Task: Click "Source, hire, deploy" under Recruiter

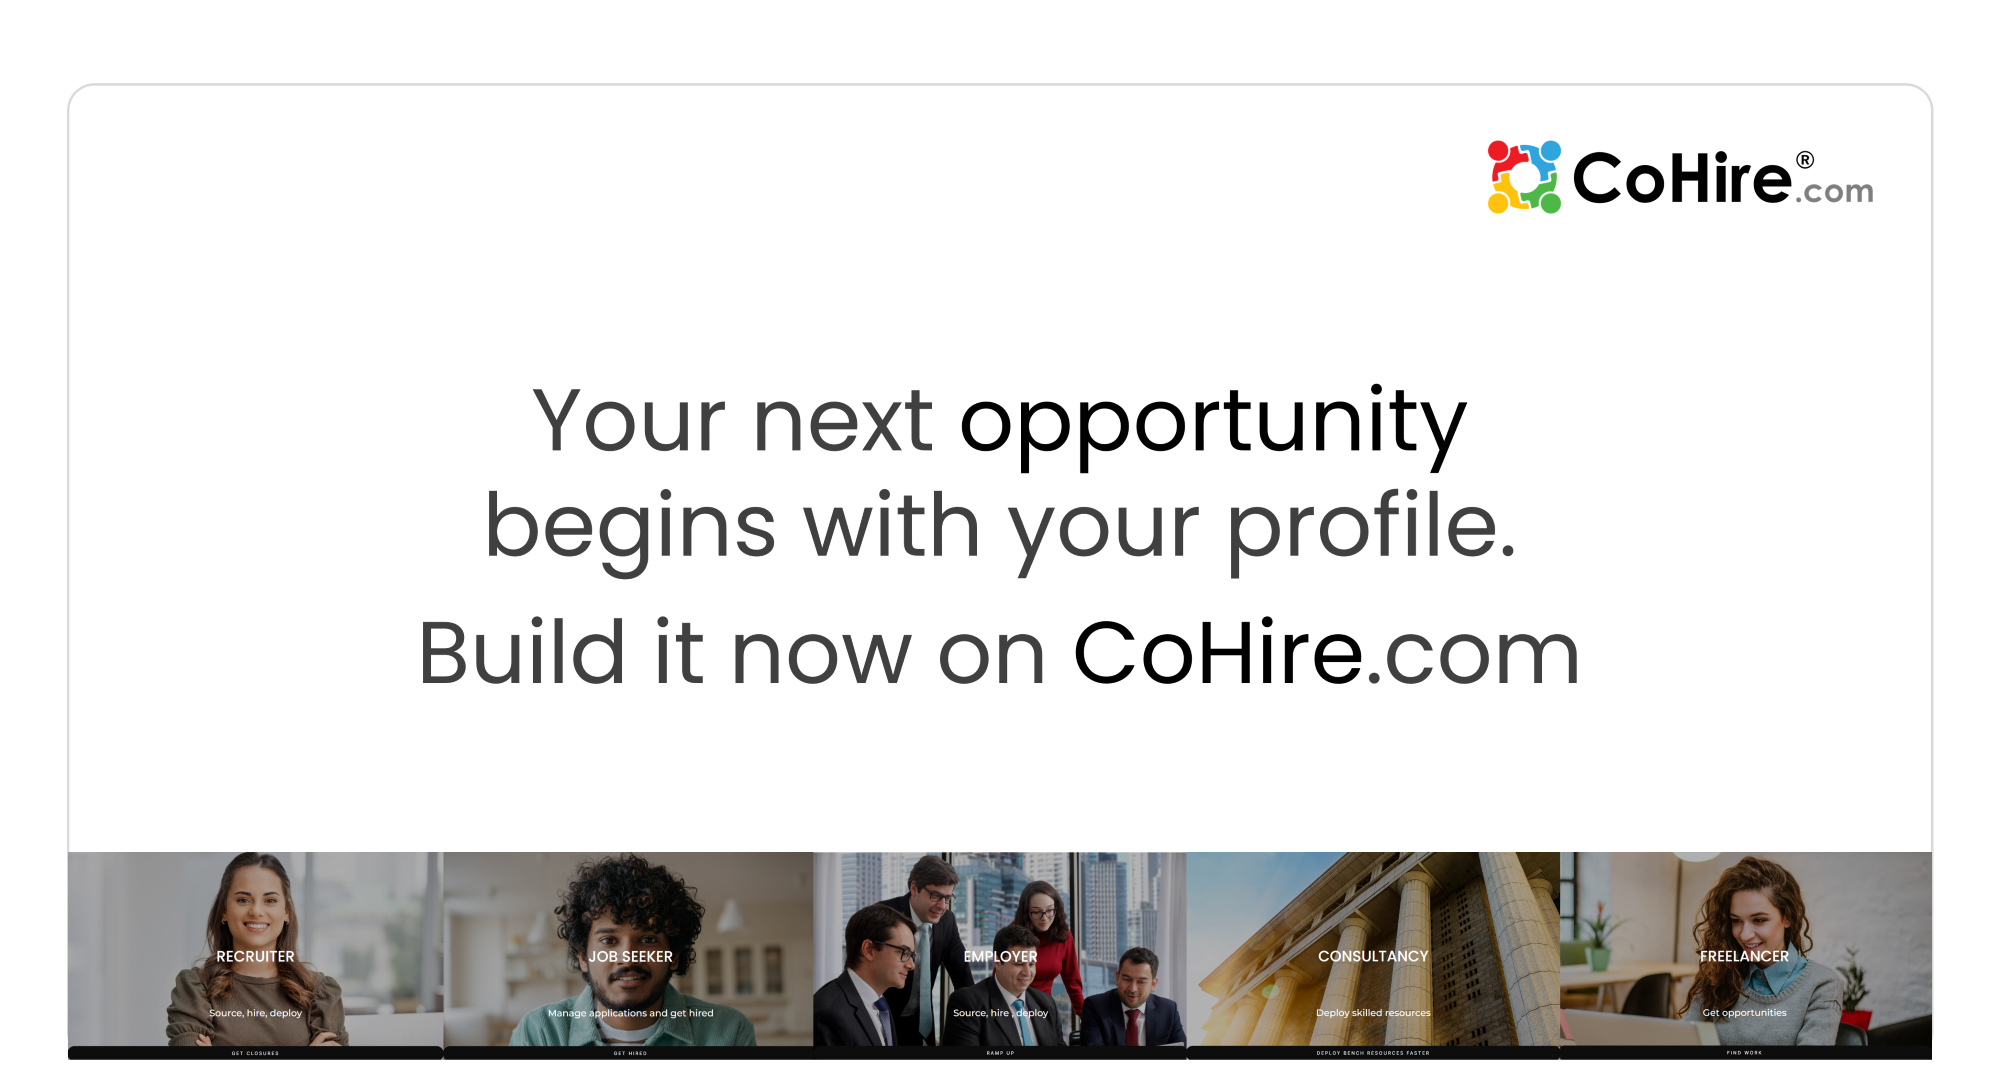Action: click(x=255, y=1013)
